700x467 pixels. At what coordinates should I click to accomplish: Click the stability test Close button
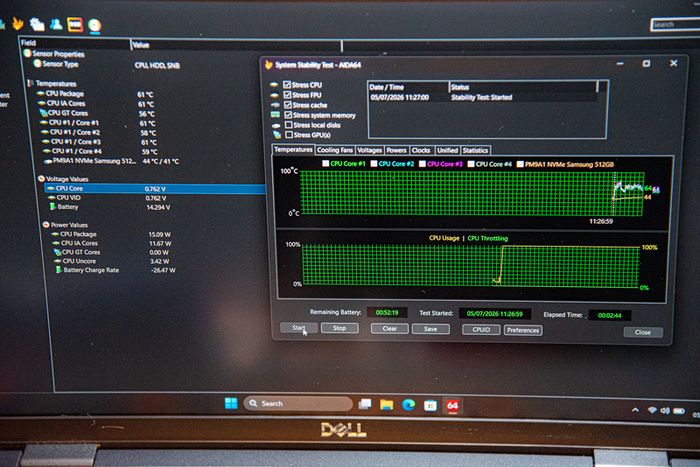click(643, 332)
